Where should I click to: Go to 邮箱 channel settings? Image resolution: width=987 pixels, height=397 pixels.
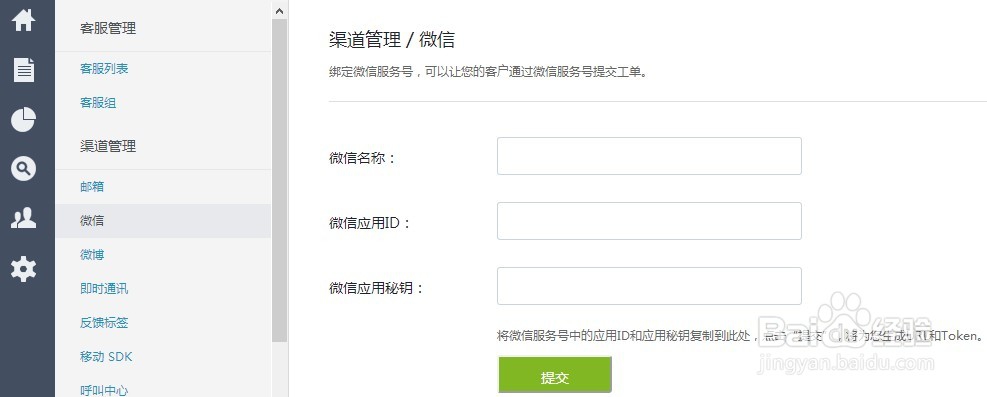[92, 187]
